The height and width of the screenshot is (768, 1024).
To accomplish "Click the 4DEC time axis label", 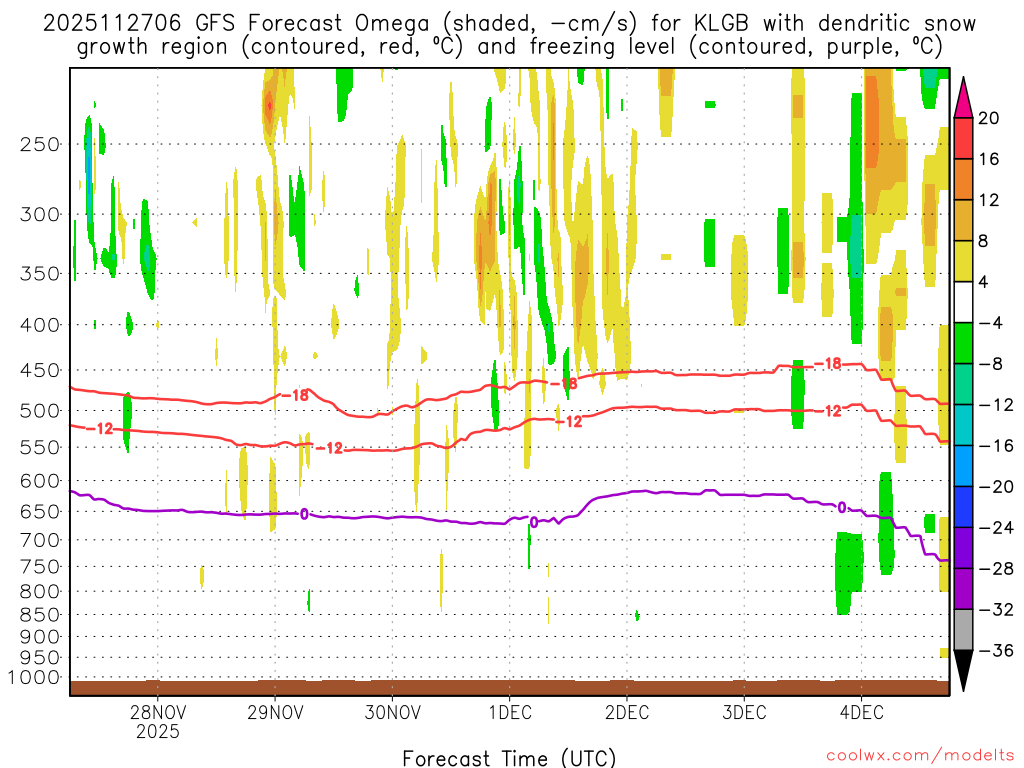I will point(861,712).
